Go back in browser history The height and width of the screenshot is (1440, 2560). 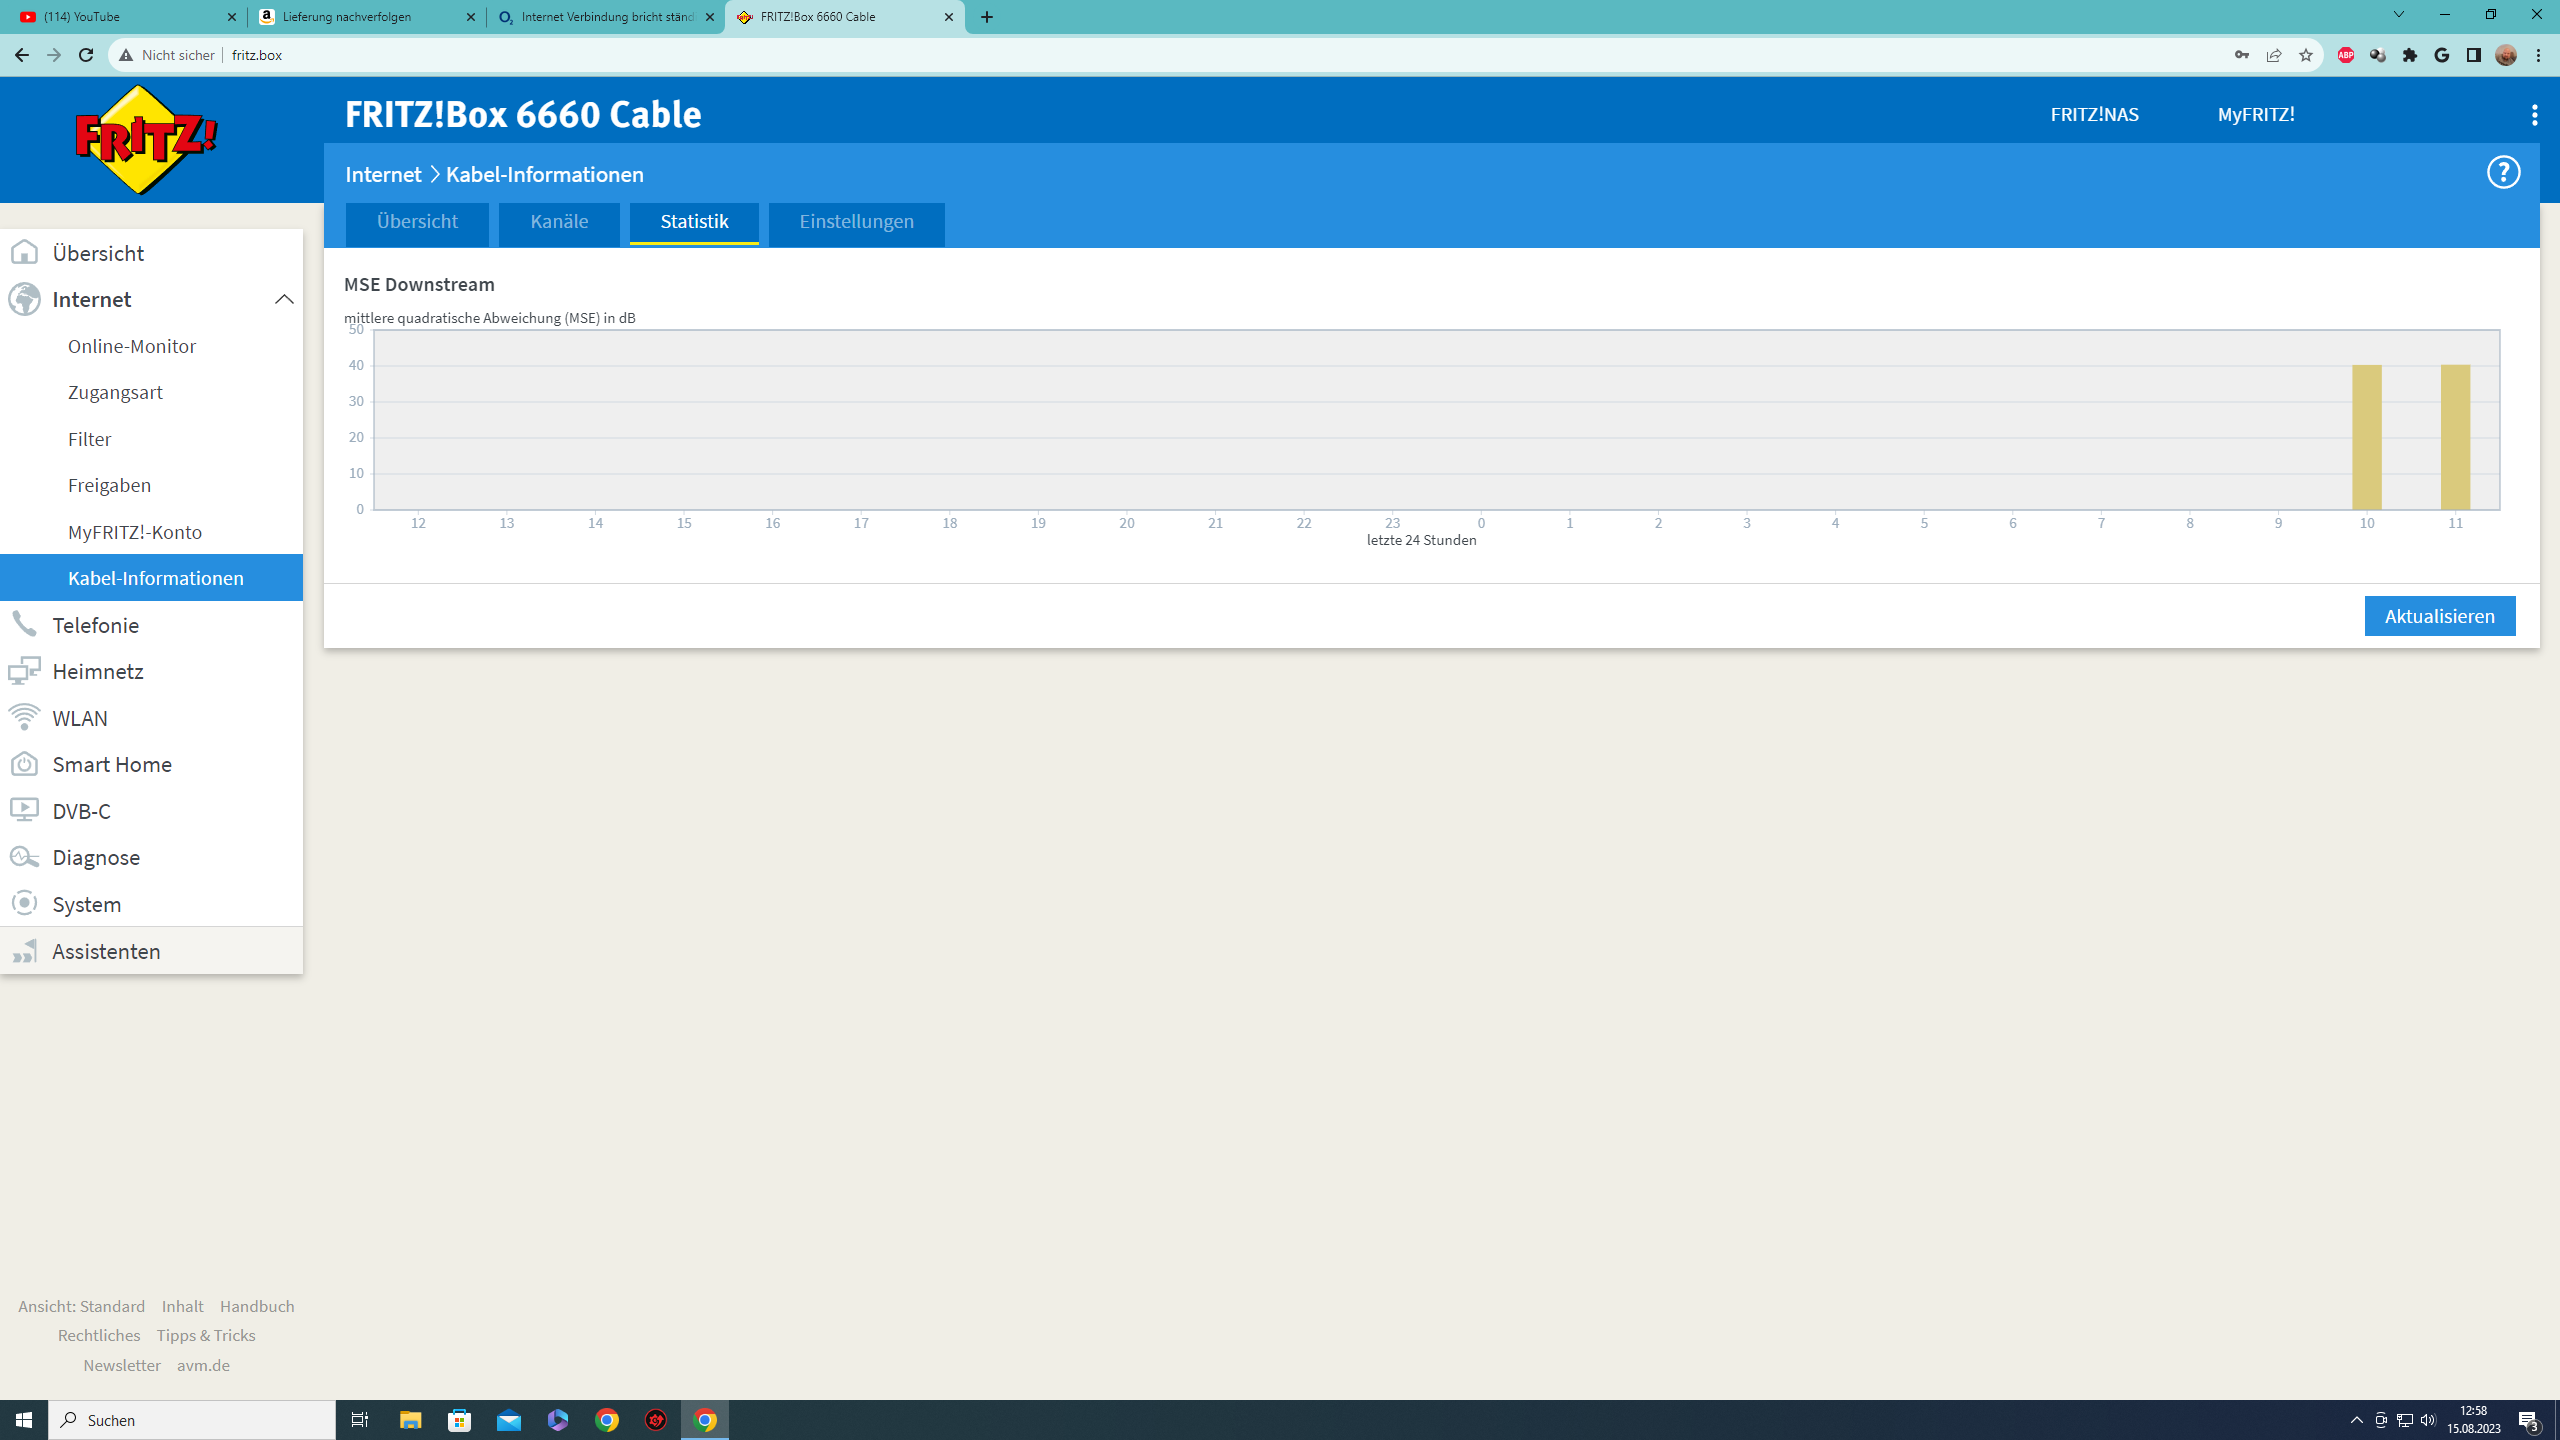pyautogui.click(x=22, y=55)
